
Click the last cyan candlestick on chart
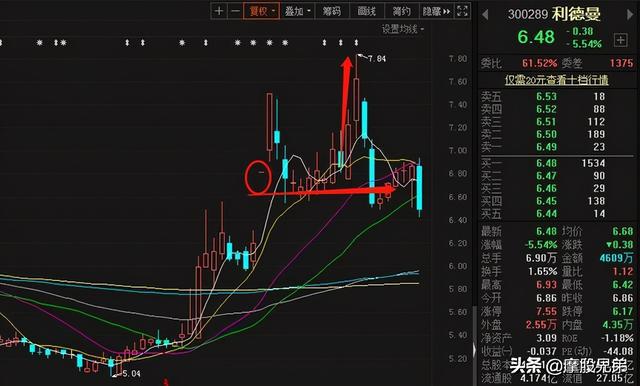(x=419, y=187)
